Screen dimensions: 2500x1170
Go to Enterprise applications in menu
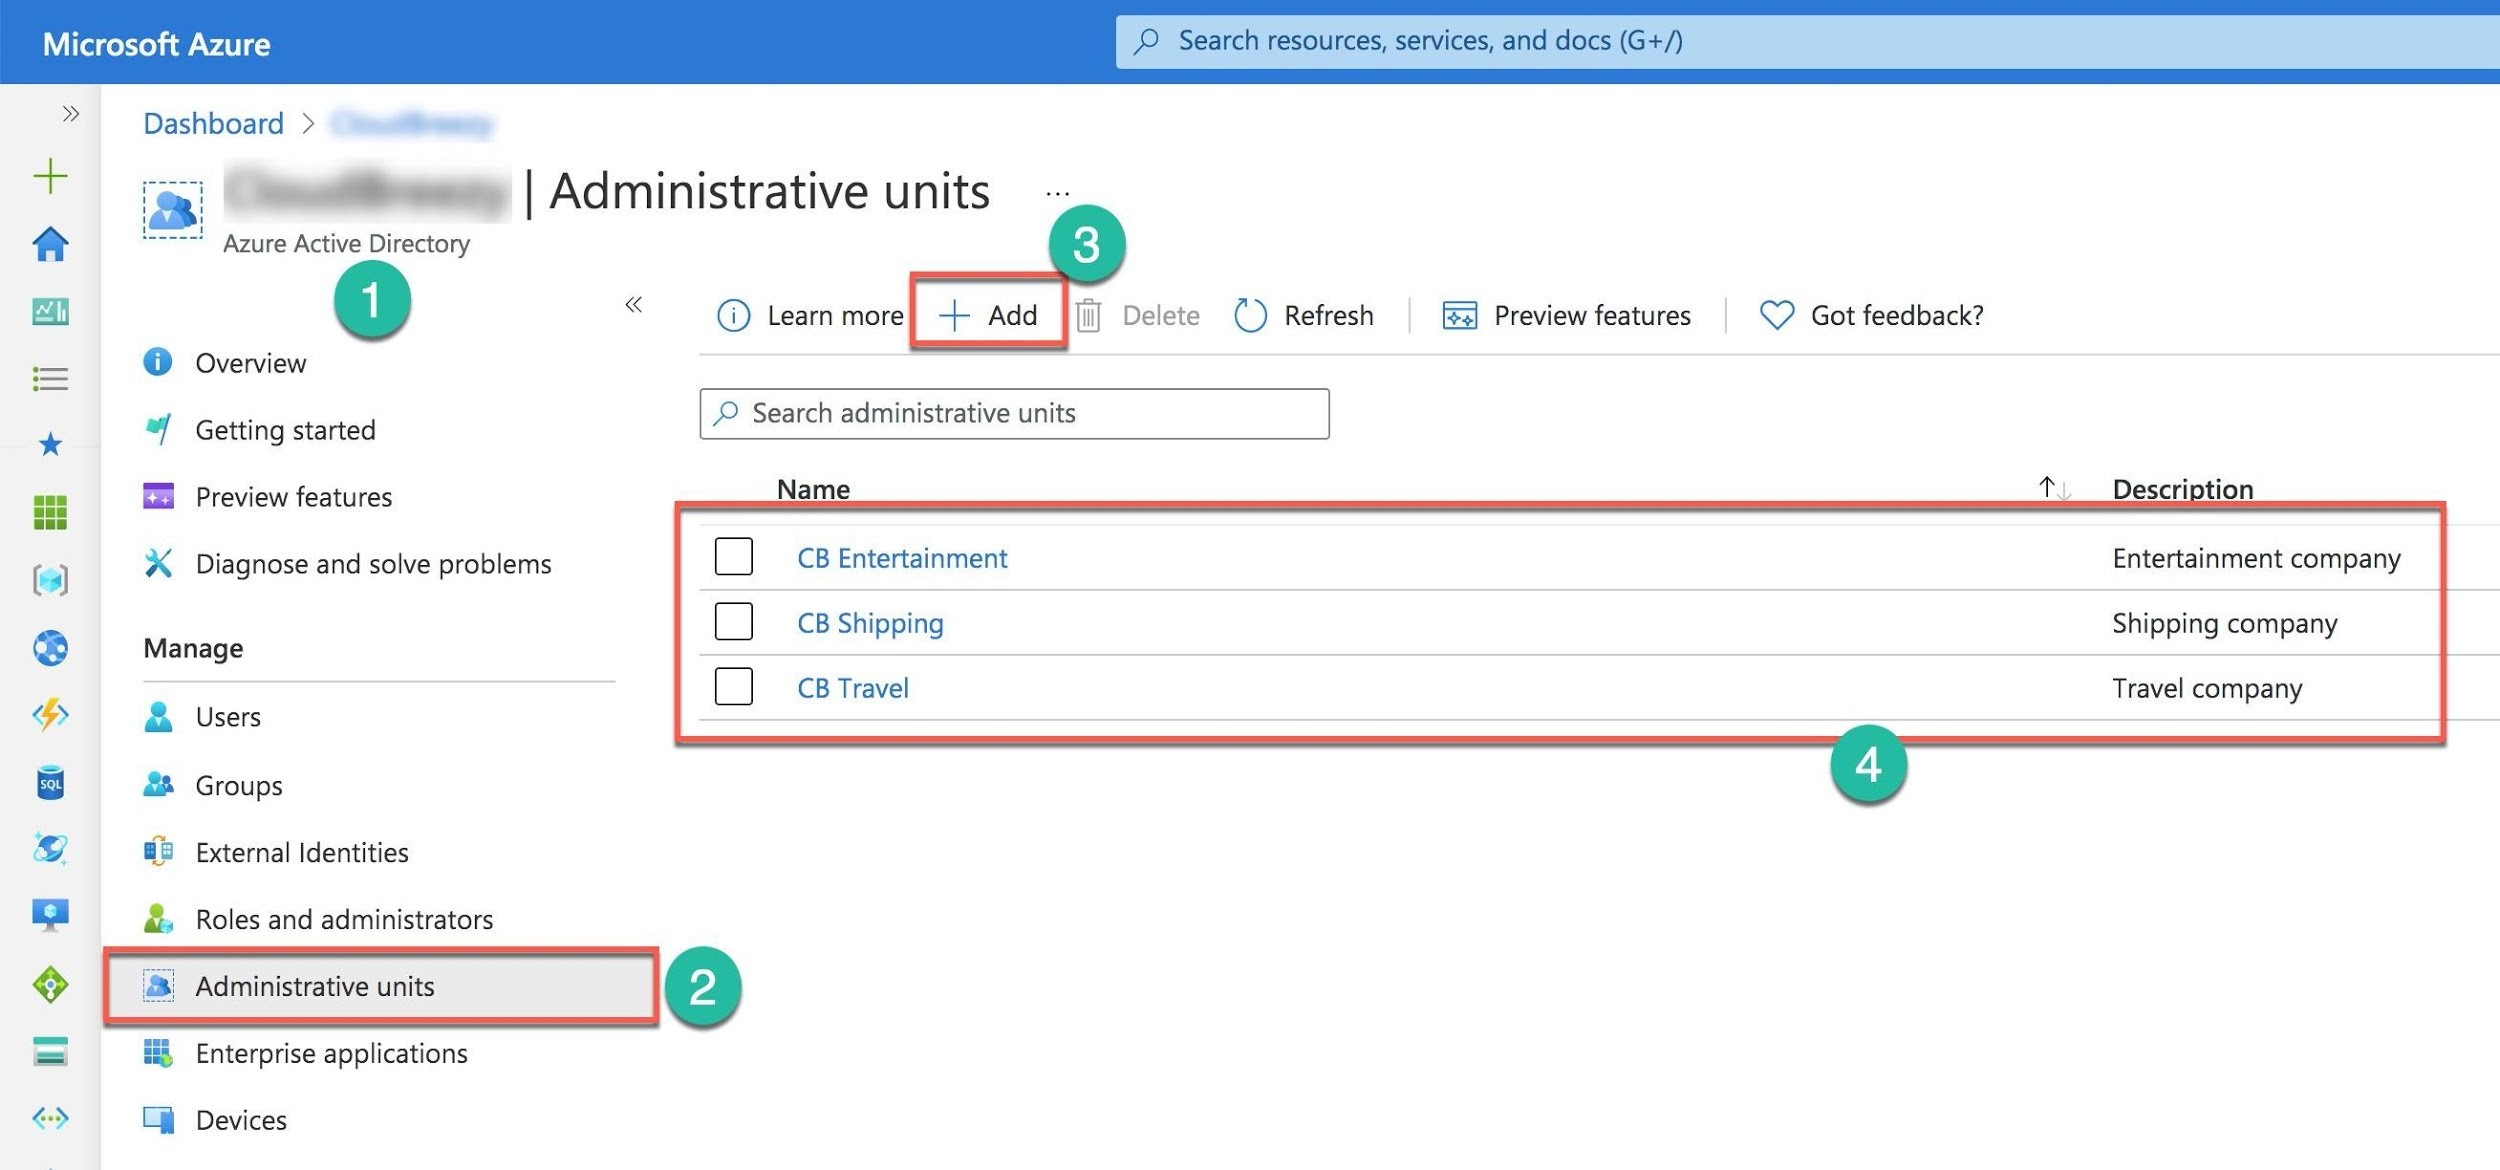[x=331, y=1053]
